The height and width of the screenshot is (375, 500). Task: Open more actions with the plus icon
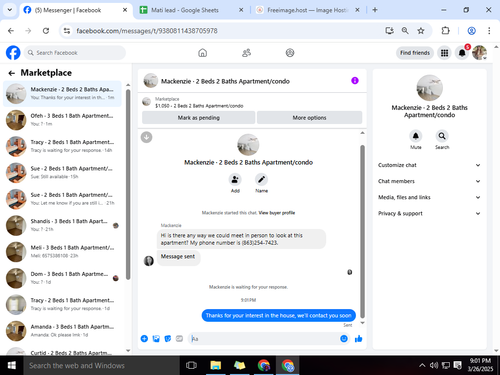tap(144, 339)
